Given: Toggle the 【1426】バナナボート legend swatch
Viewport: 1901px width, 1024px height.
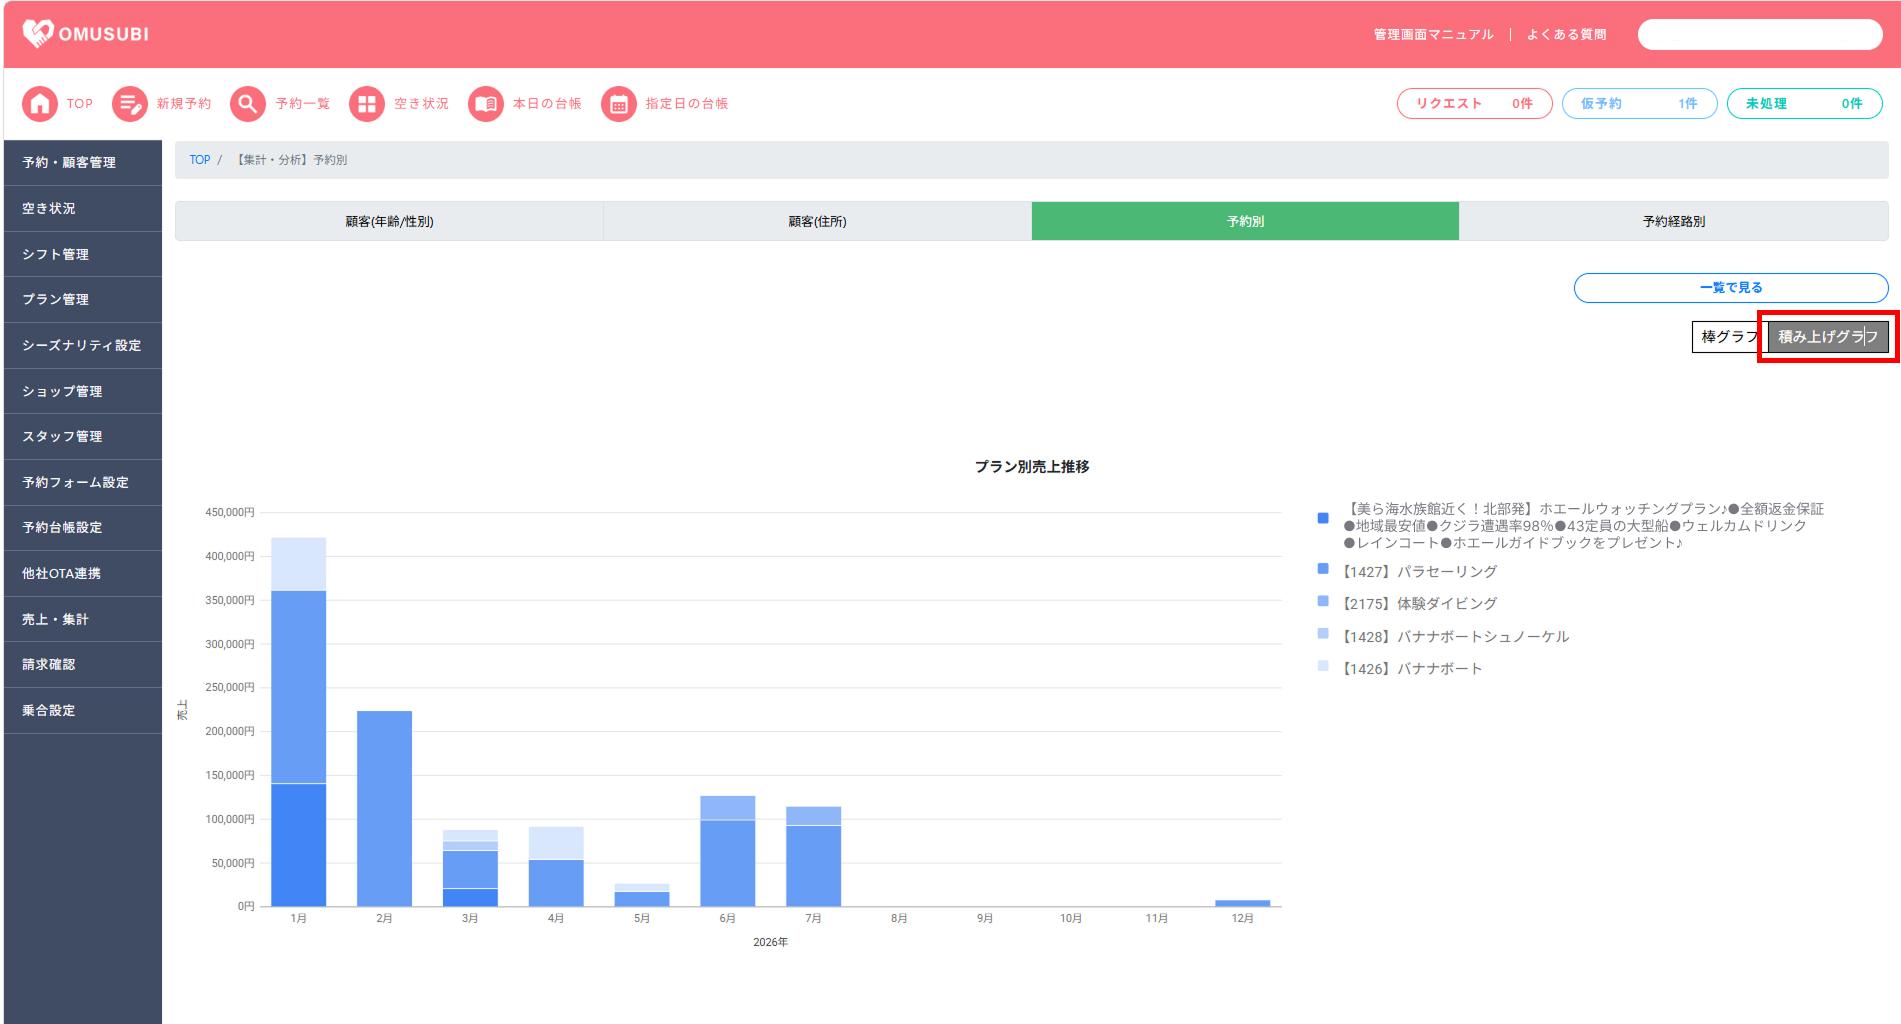Looking at the screenshot, I should pyautogui.click(x=1323, y=666).
